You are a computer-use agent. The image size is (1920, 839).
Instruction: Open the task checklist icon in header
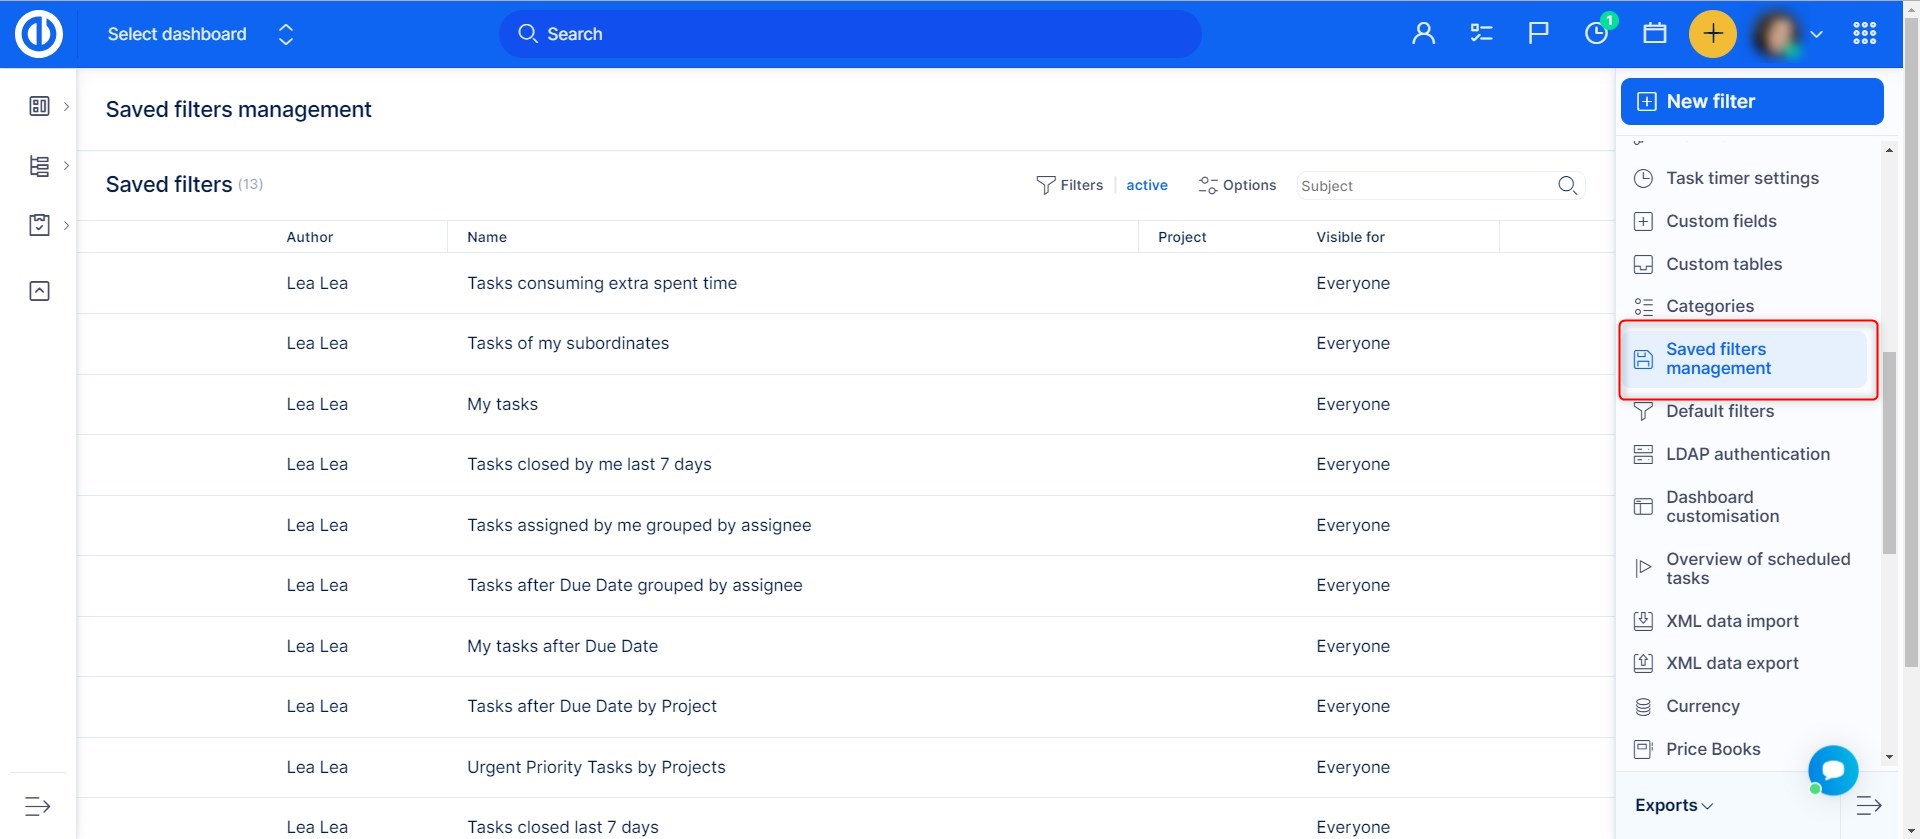coord(1481,34)
